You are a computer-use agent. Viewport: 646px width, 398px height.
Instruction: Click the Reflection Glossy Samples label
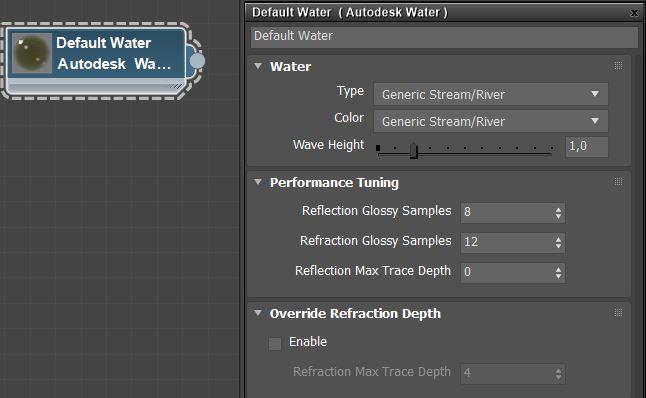pos(377,211)
